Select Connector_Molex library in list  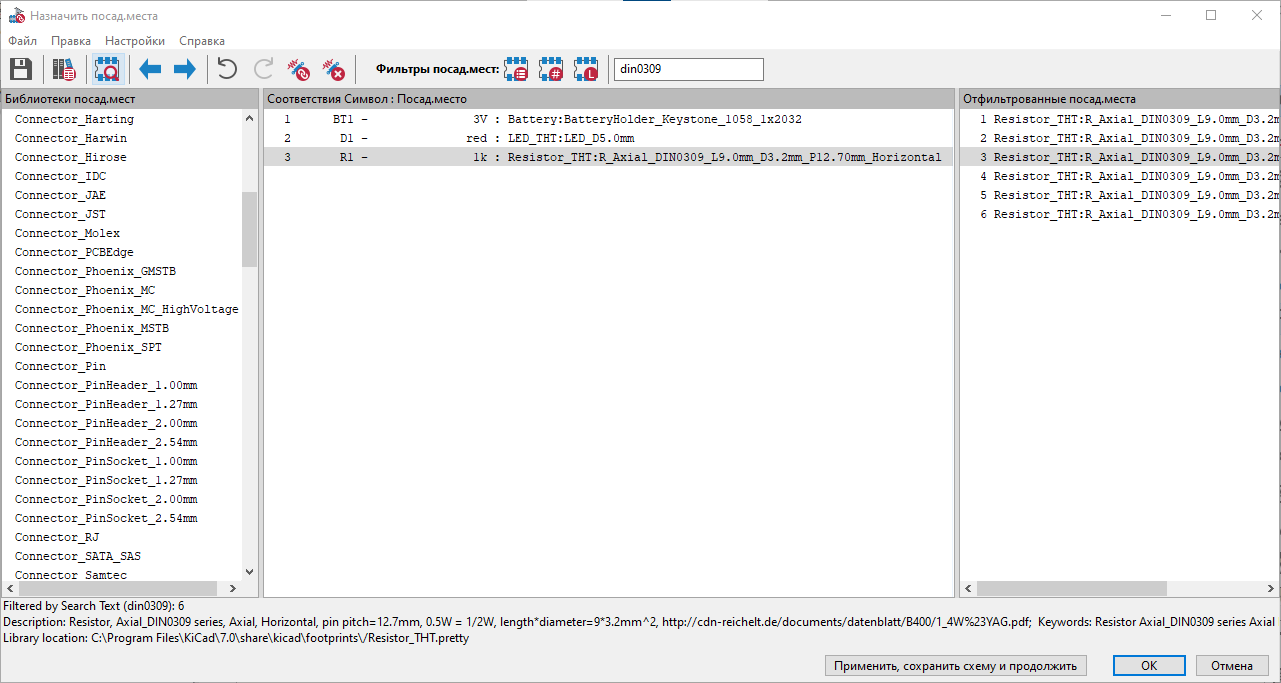point(67,233)
